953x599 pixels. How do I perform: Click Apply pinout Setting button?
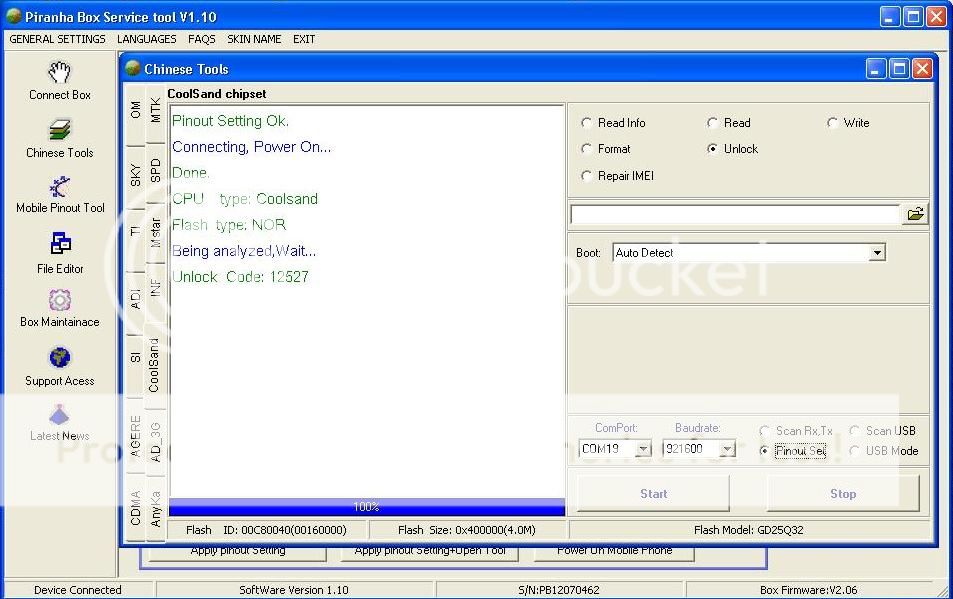(x=238, y=552)
